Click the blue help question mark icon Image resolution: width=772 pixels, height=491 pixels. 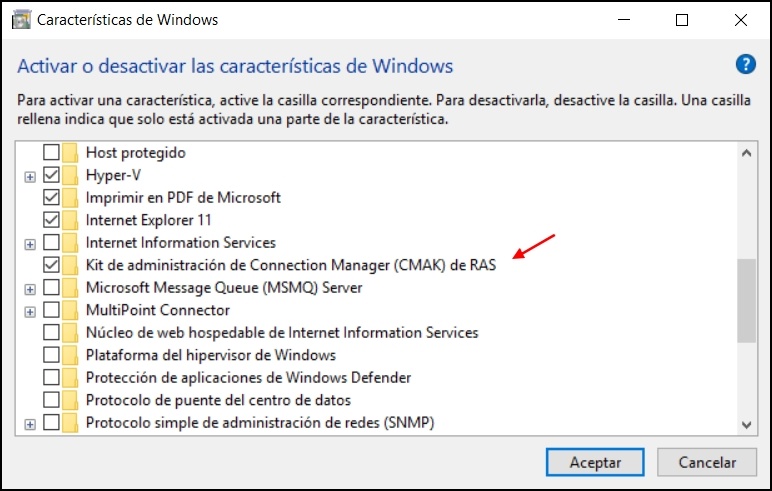coord(745,64)
